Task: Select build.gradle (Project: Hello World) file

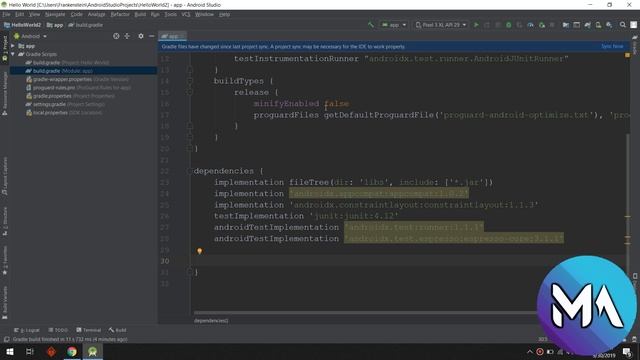Action: (67, 62)
